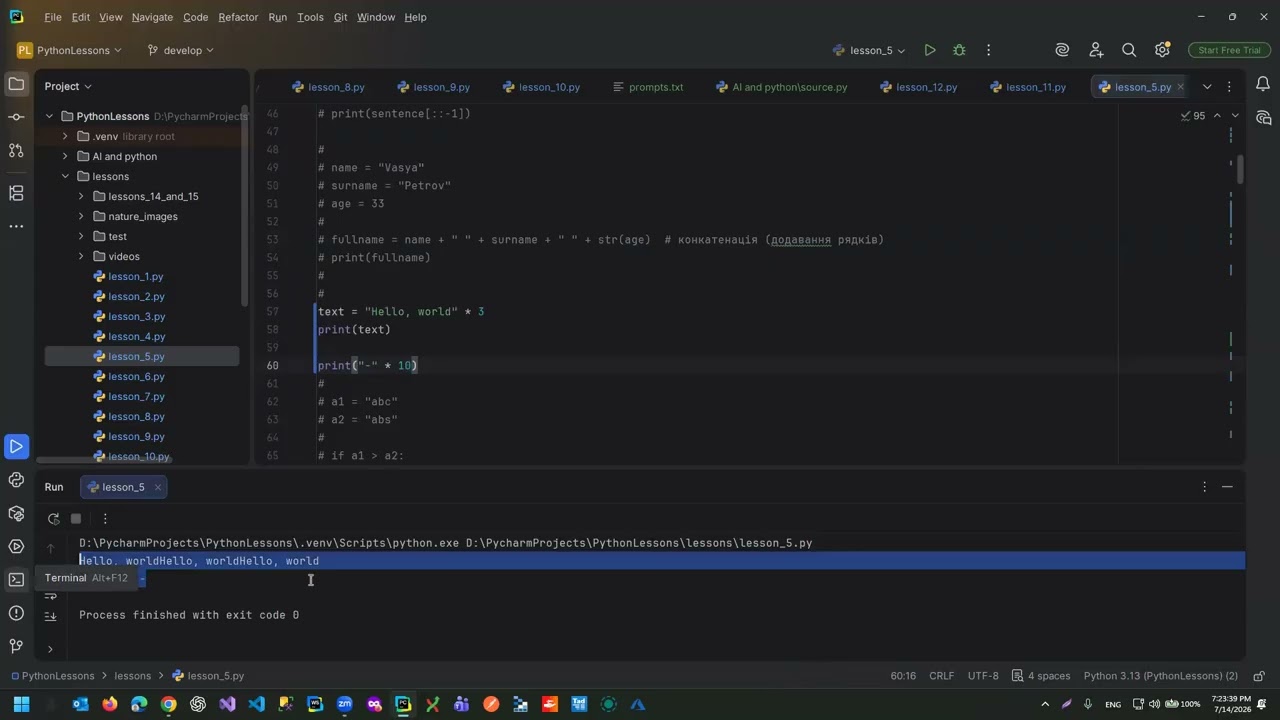This screenshot has height=720, width=1280.
Task: Open the Git menu
Action: (340, 17)
